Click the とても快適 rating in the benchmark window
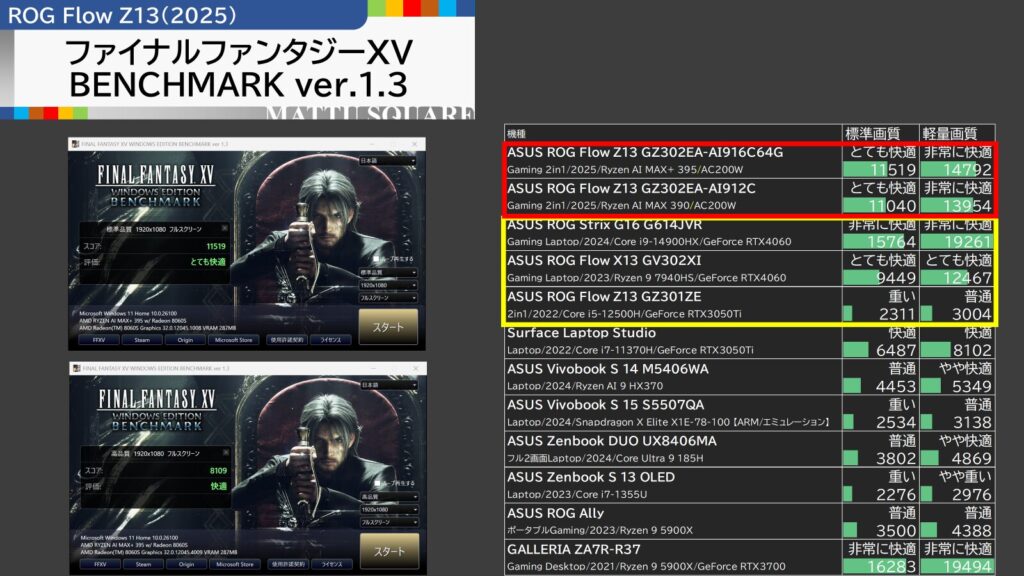This screenshot has height=576, width=1024. click(208, 262)
